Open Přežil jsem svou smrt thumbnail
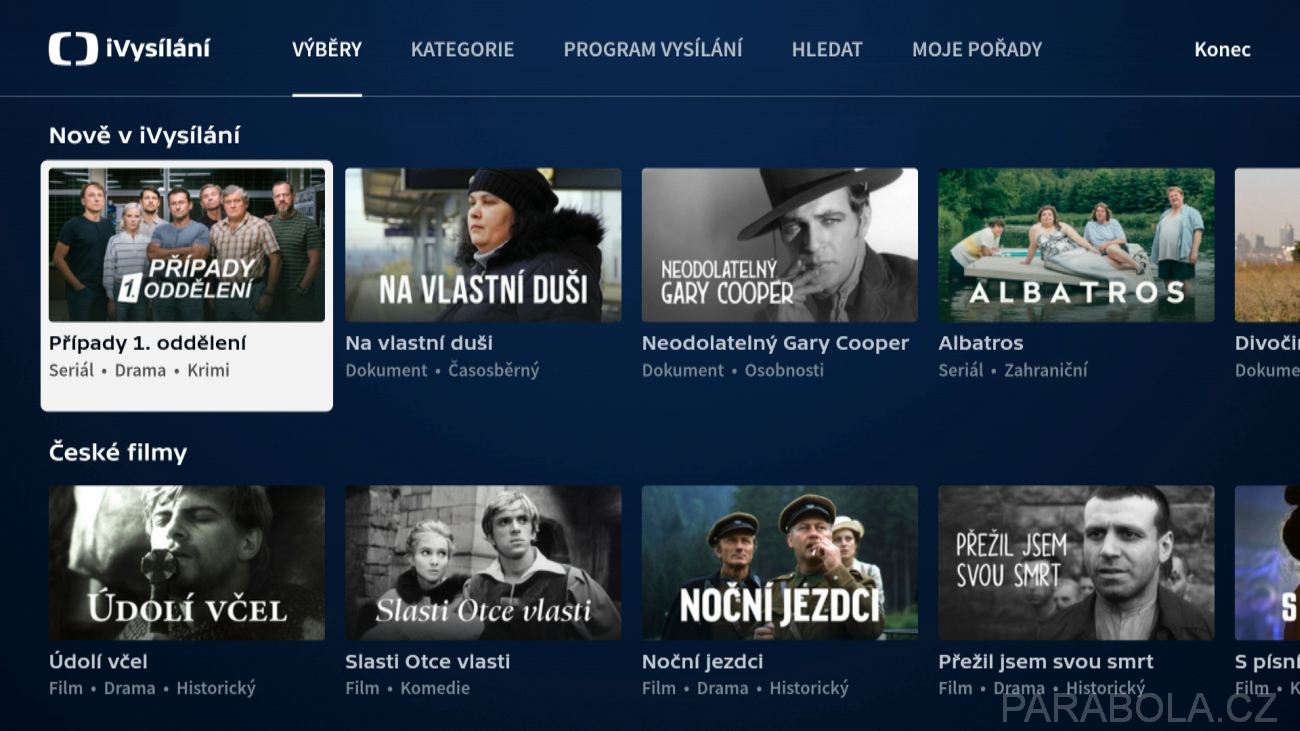The image size is (1300, 731). (x=1076, y=563)
